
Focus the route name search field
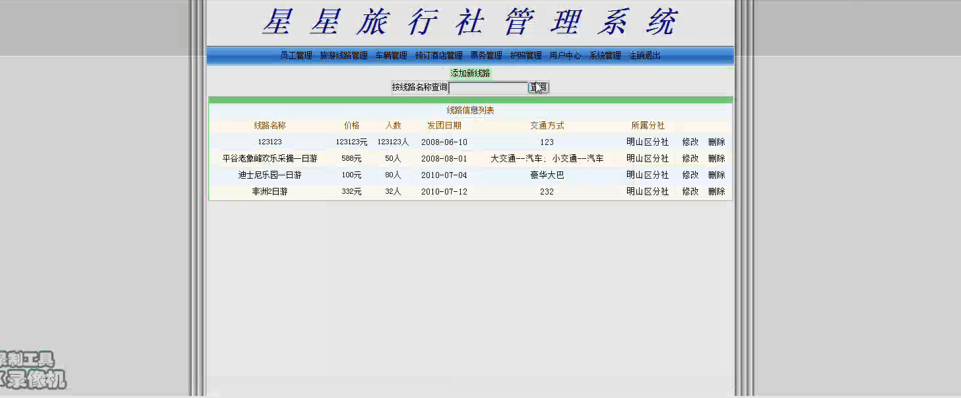click(488, 88)
